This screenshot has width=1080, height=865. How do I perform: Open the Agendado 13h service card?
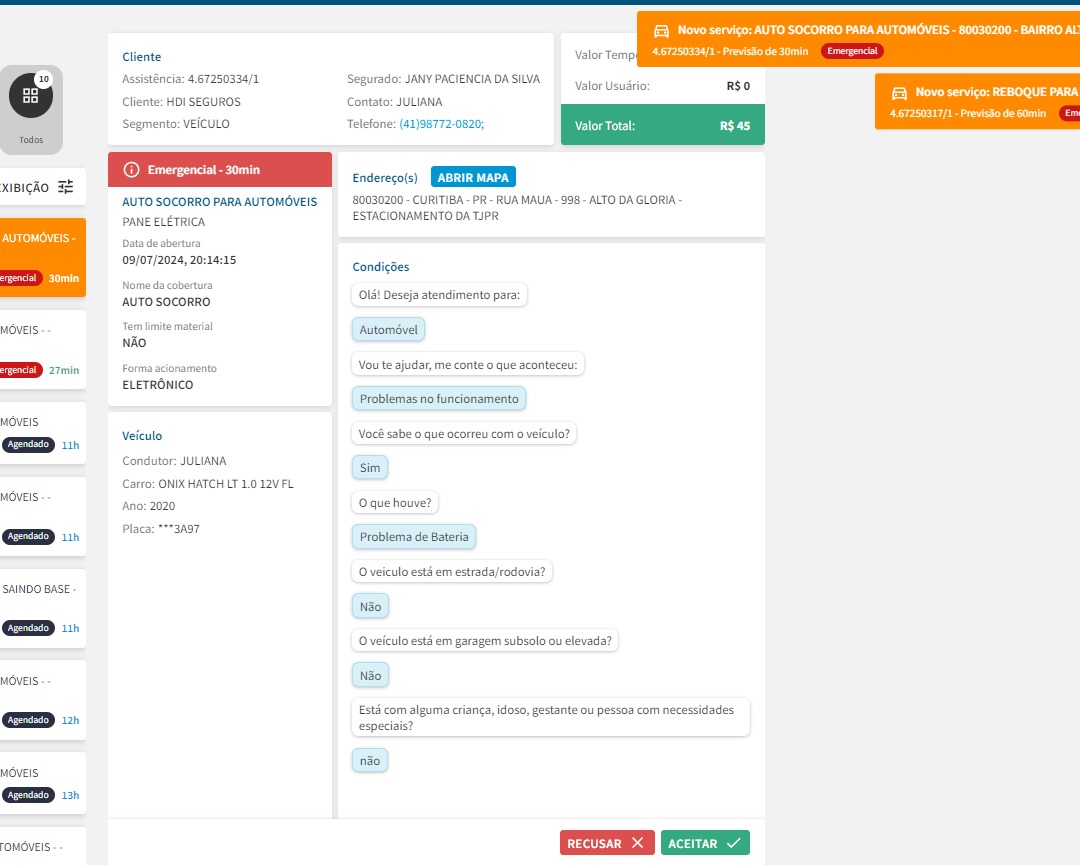(43, 785)
